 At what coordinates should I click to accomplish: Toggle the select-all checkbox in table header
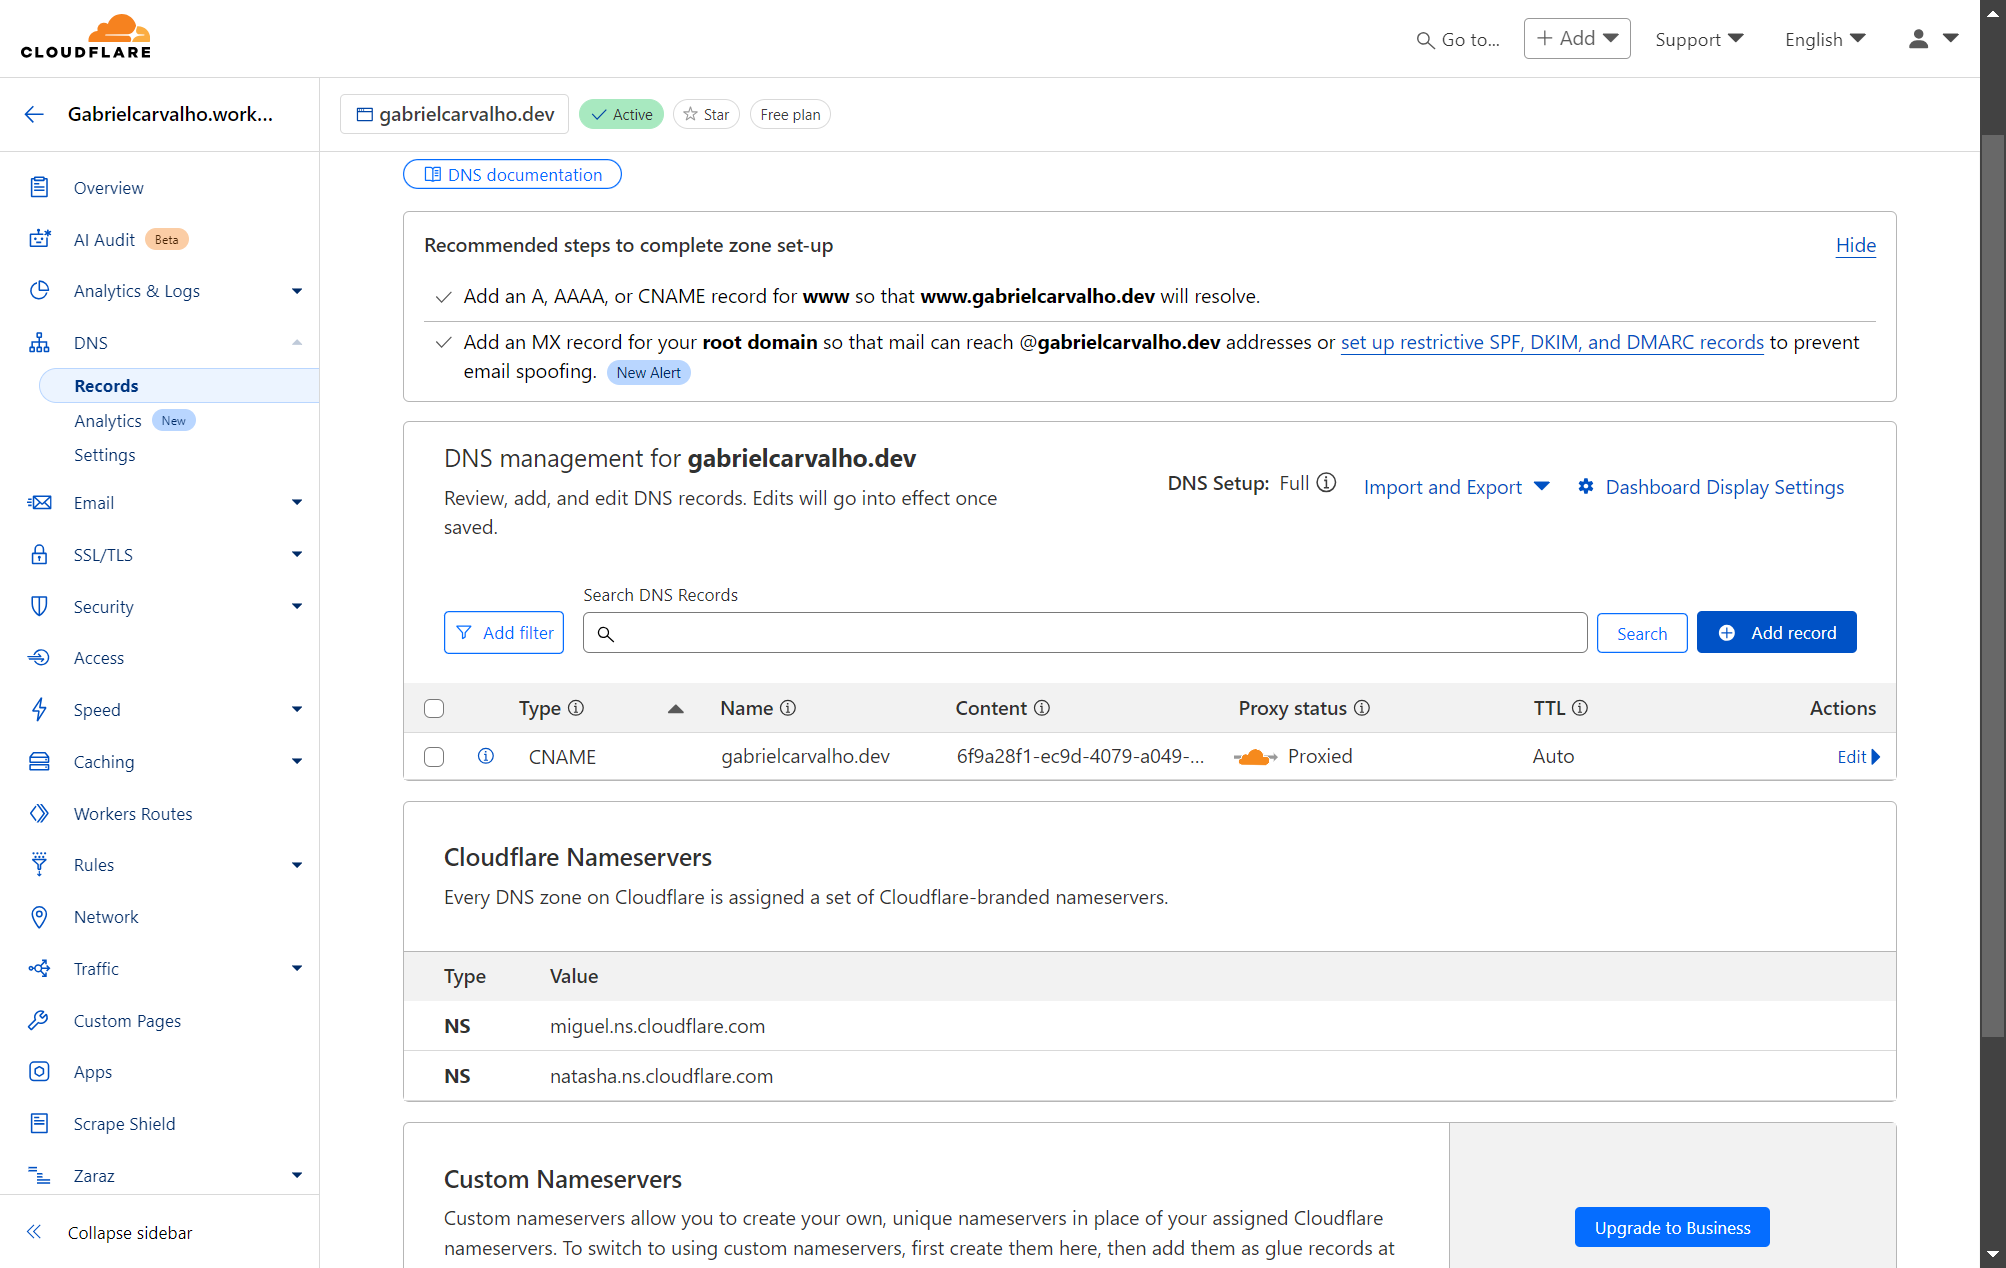434,708
